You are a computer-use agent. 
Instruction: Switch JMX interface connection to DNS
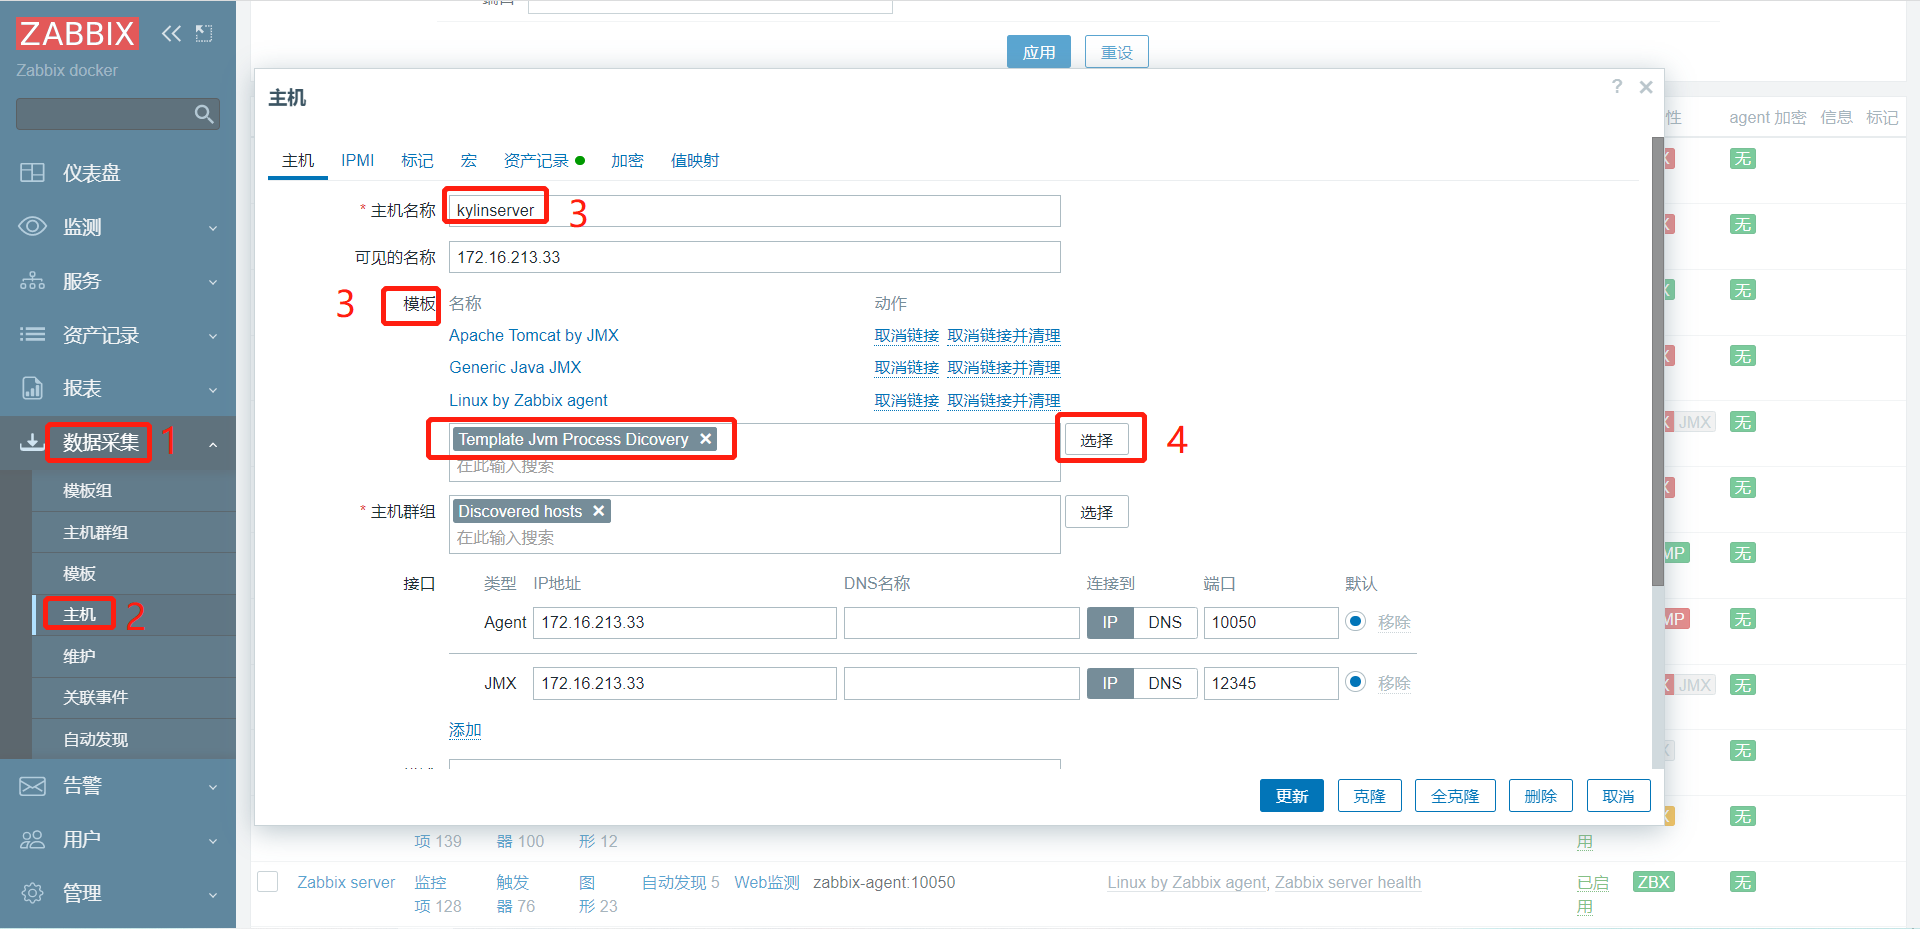[x=1165, y=684]
